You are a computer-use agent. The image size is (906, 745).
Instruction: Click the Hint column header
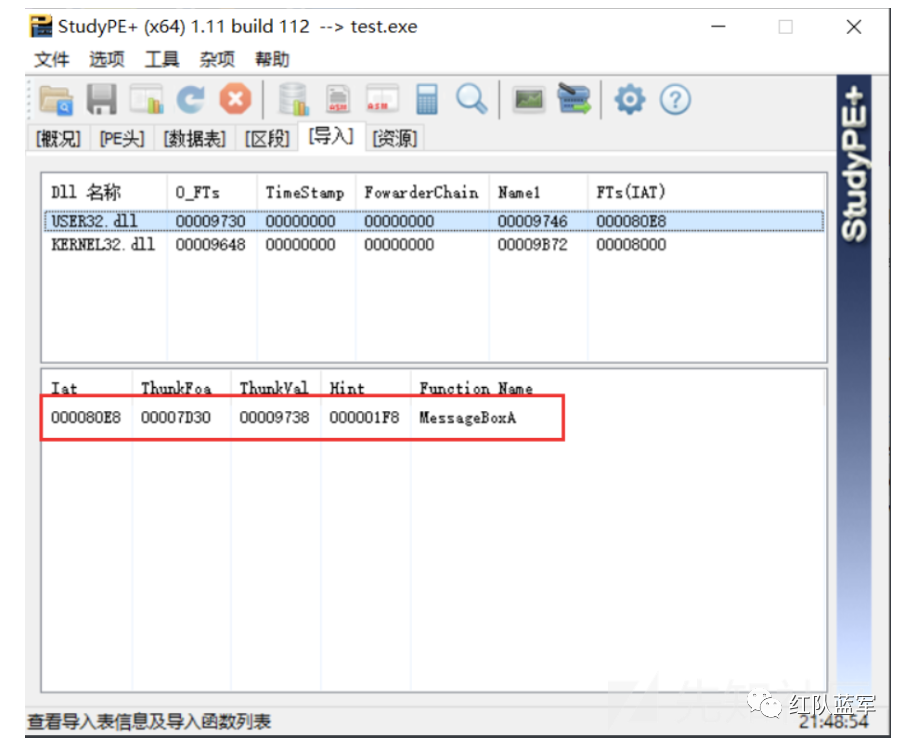[365, 387]
